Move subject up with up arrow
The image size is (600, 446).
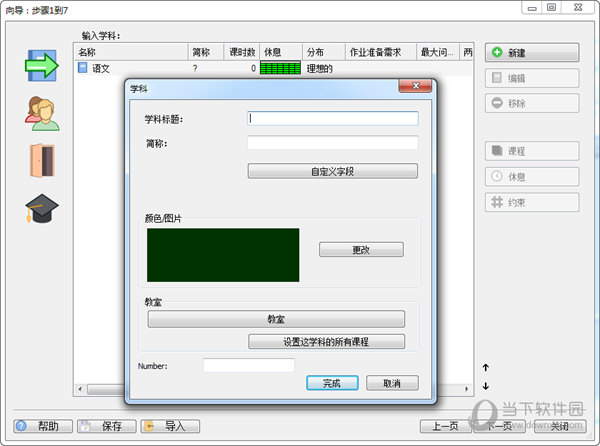click(486, 368)
